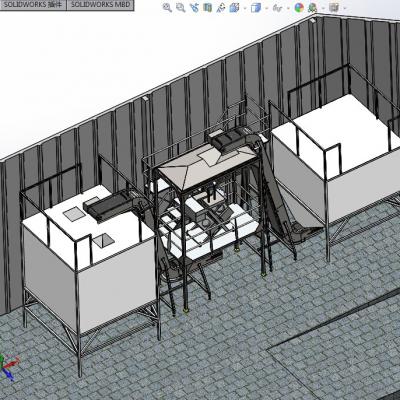Activate the Section View tool

click(x=207, y=7)
